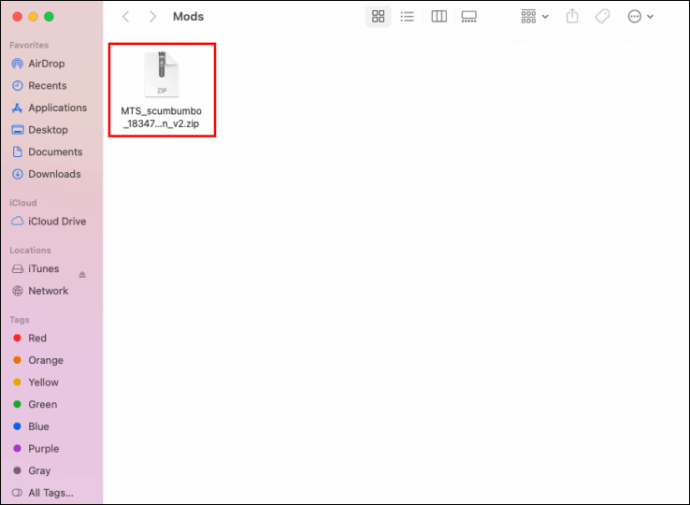The width and height of the screenshot is (690, 505).
Task: Maximize the window with green button
Action: coord(49,17)
